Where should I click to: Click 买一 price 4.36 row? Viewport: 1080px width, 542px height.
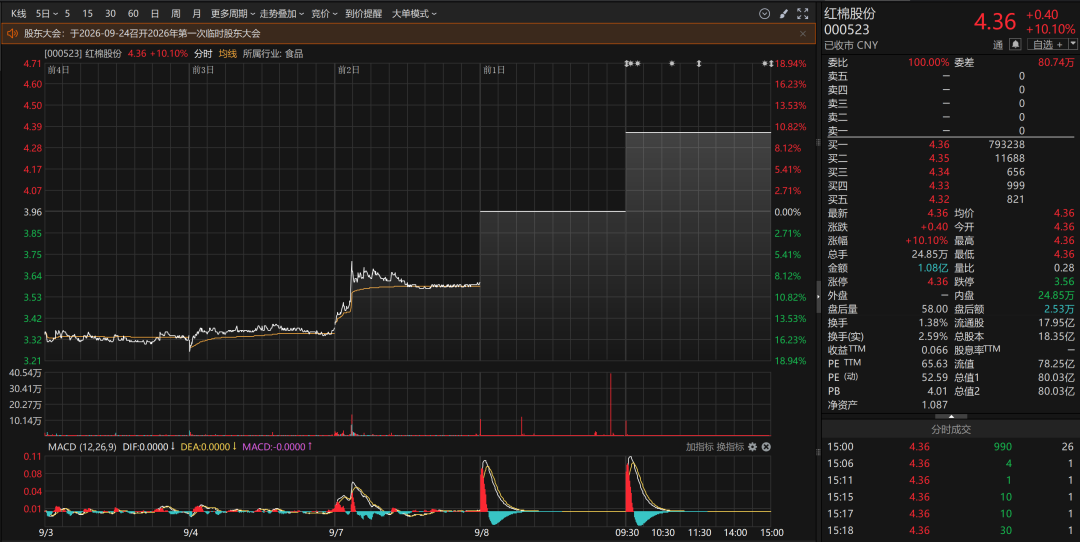(951, 145)
